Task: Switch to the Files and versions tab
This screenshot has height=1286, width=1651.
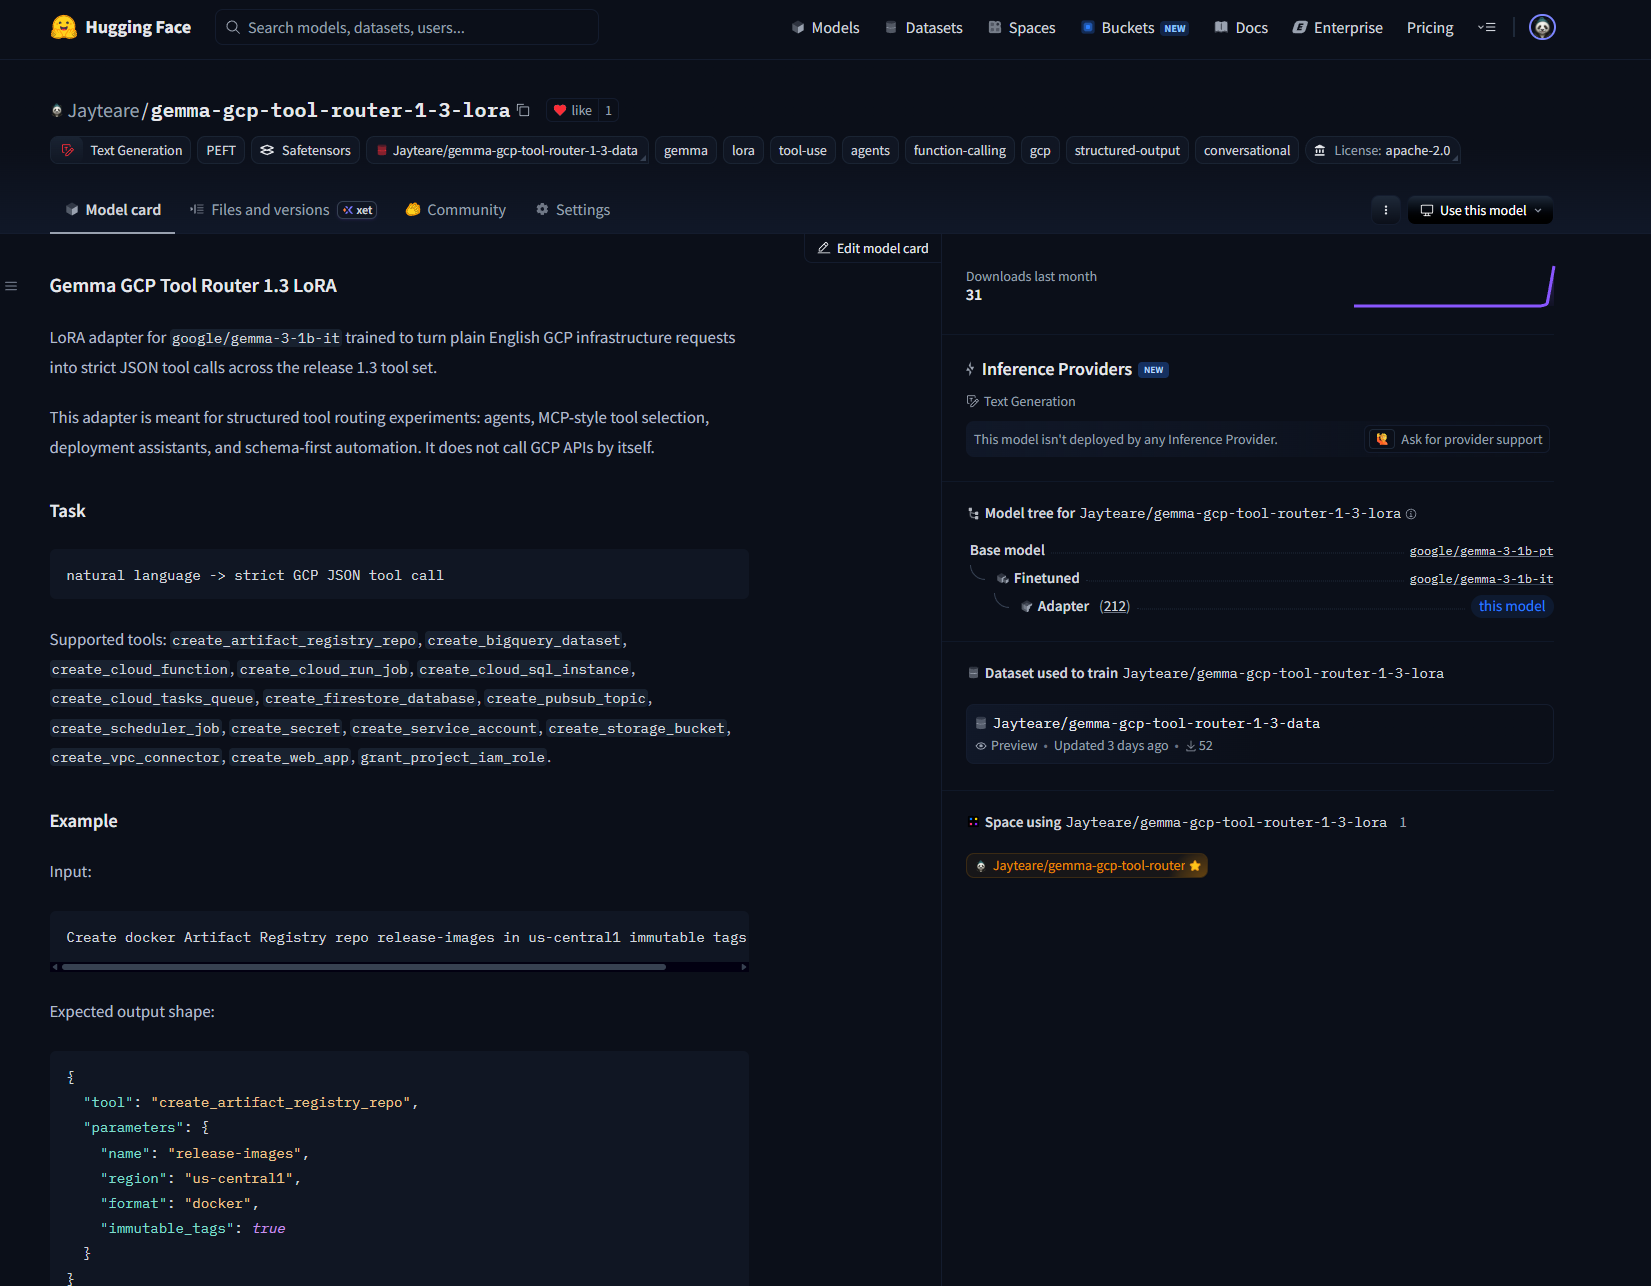Action: [x=283, y=210]
